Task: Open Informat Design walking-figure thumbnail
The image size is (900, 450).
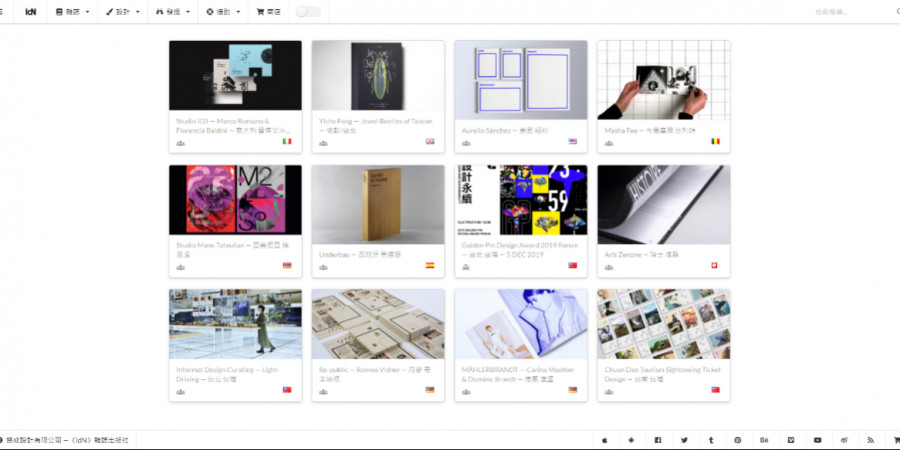Action: click(x=235, y=324)
